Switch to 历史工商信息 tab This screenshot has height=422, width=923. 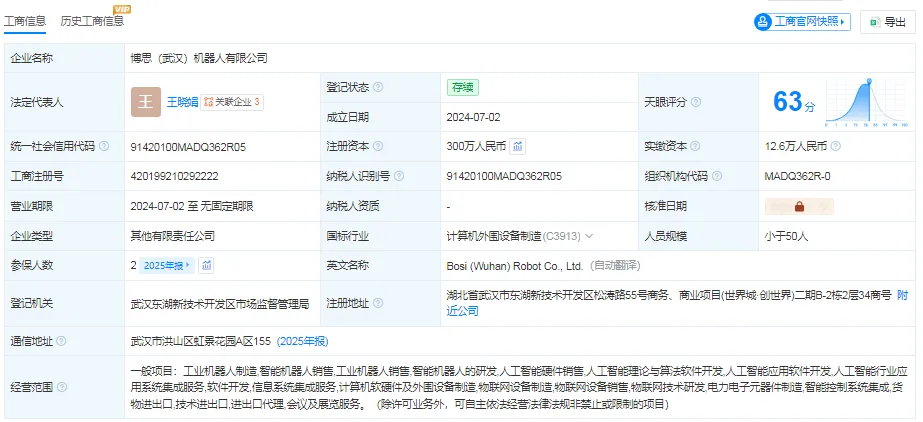pyautogui.click(x=92, y=21)
